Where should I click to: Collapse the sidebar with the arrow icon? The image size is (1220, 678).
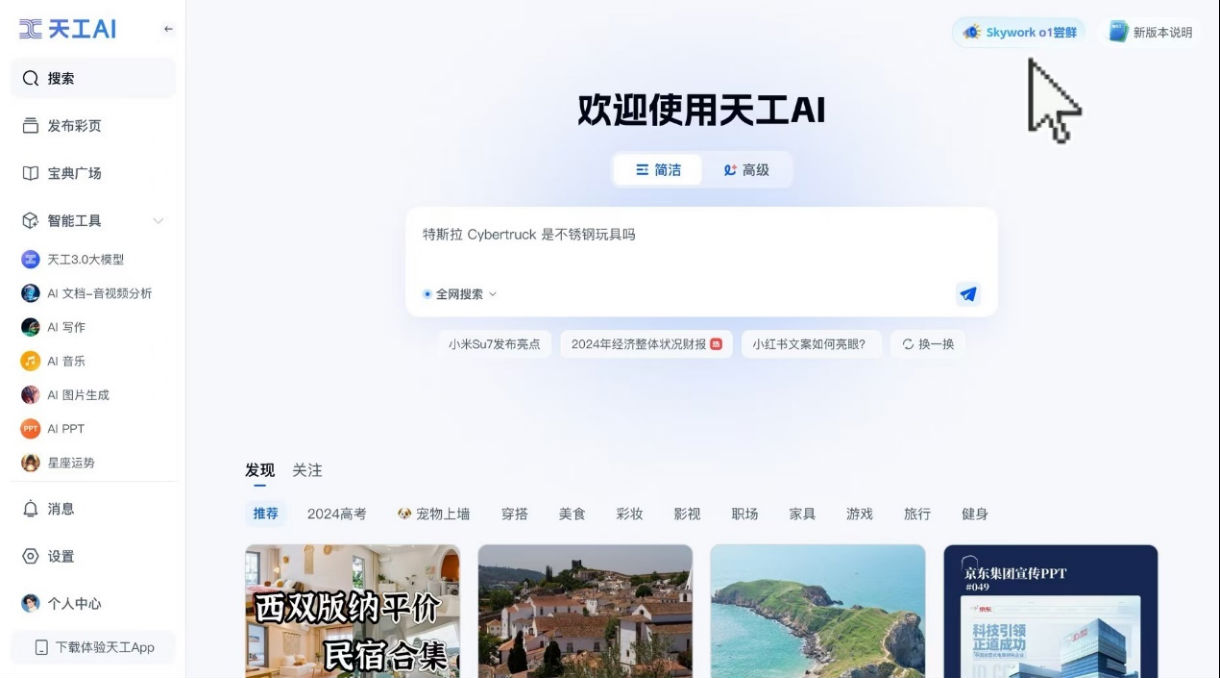[x=168, y=30]
